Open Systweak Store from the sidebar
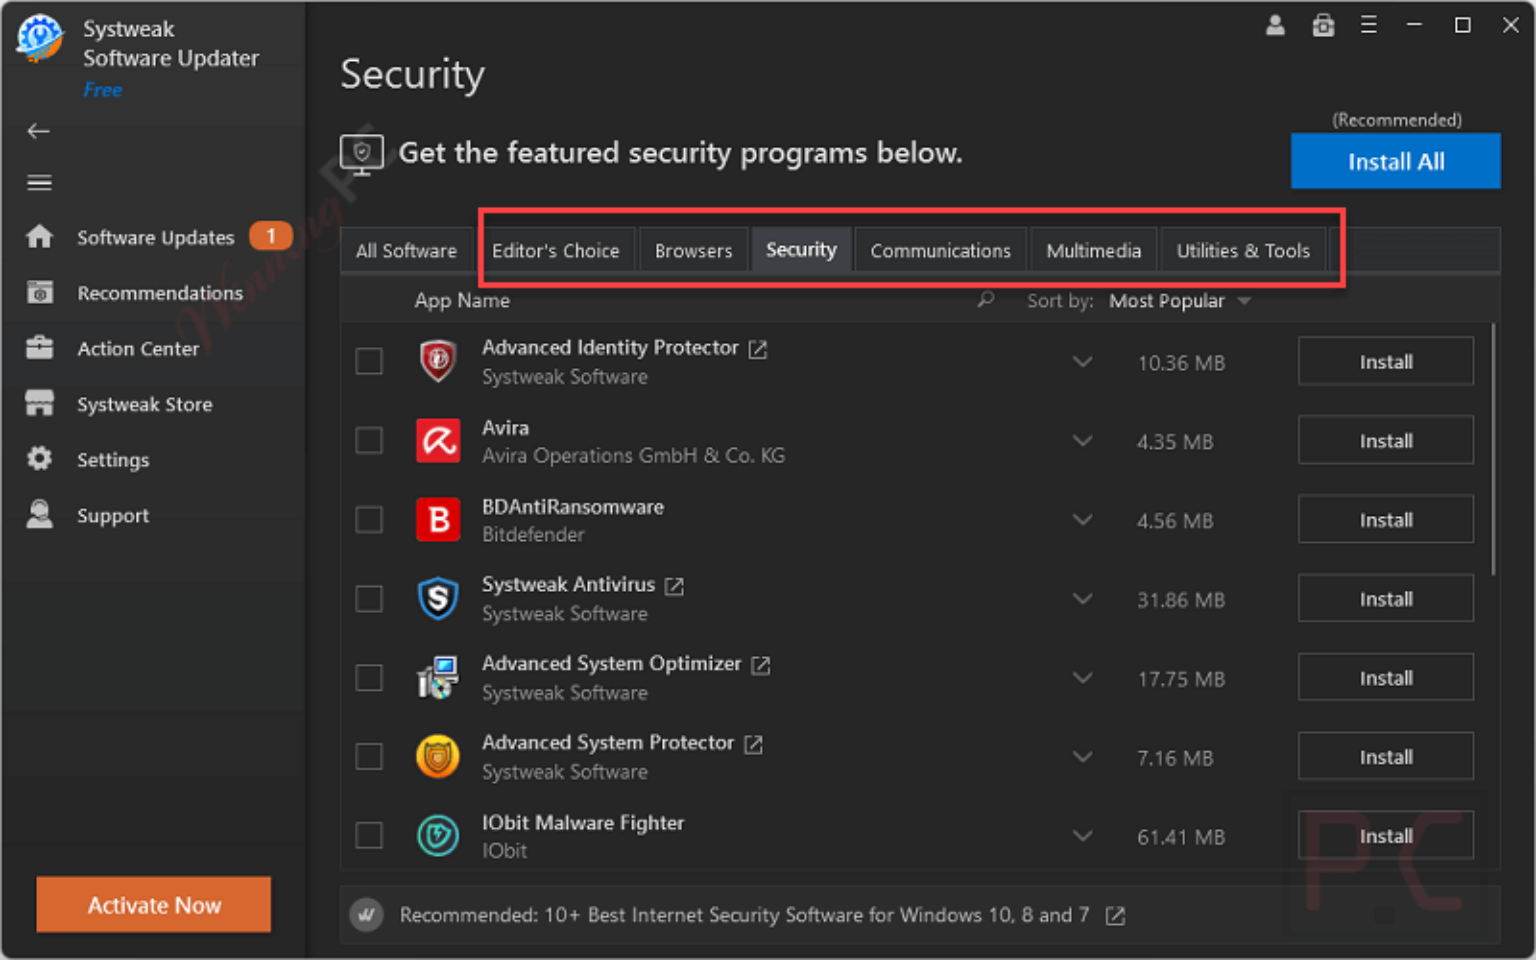Image resolution: width=1536 pixels, height=960 pixels. click(x=120, y=404)
